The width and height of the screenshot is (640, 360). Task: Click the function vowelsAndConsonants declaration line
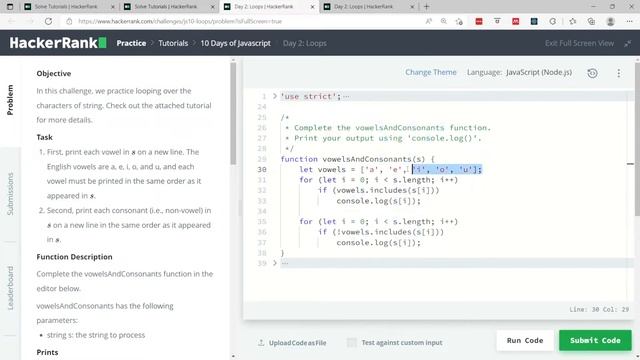click(358, 159)
